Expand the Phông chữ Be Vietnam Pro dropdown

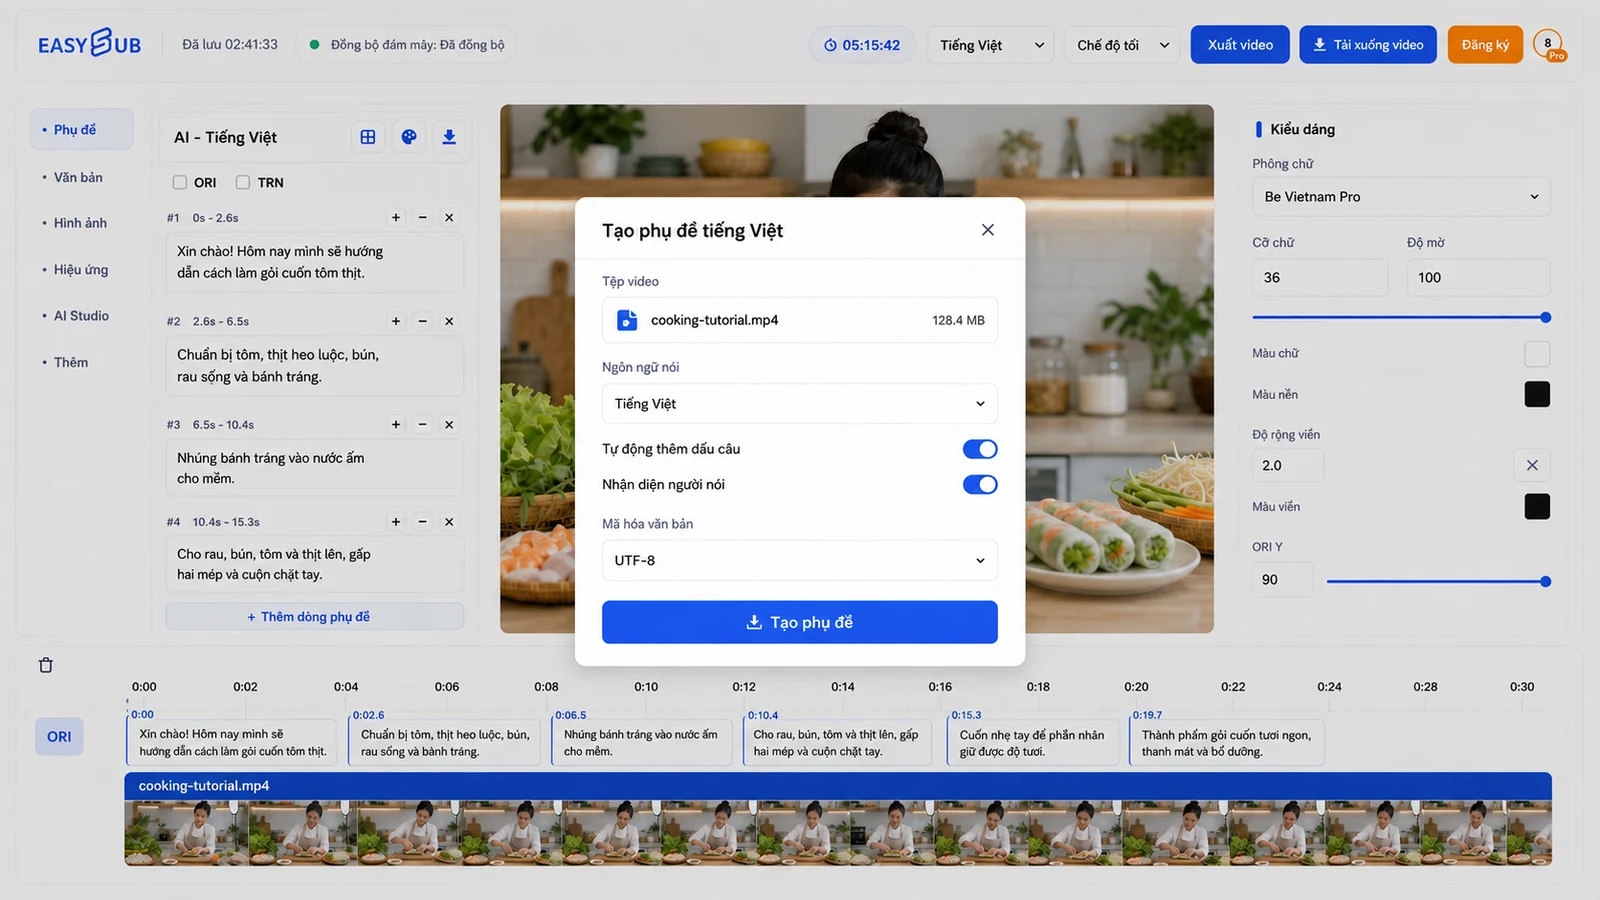1401,197
